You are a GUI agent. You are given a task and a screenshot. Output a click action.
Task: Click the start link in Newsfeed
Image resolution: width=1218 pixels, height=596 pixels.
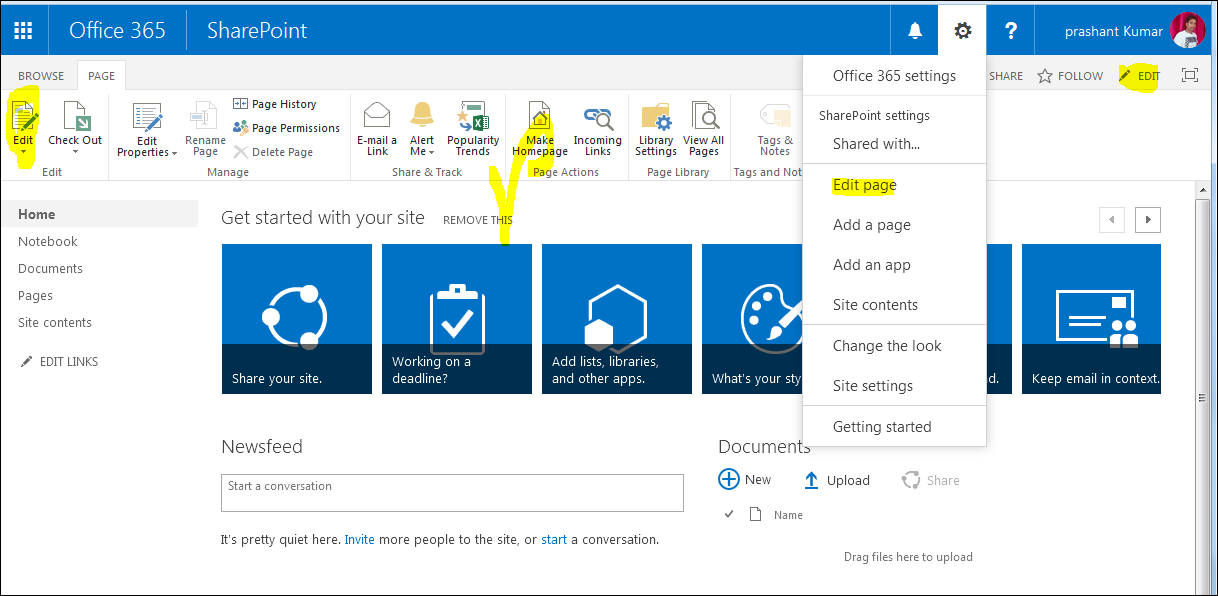554,540
